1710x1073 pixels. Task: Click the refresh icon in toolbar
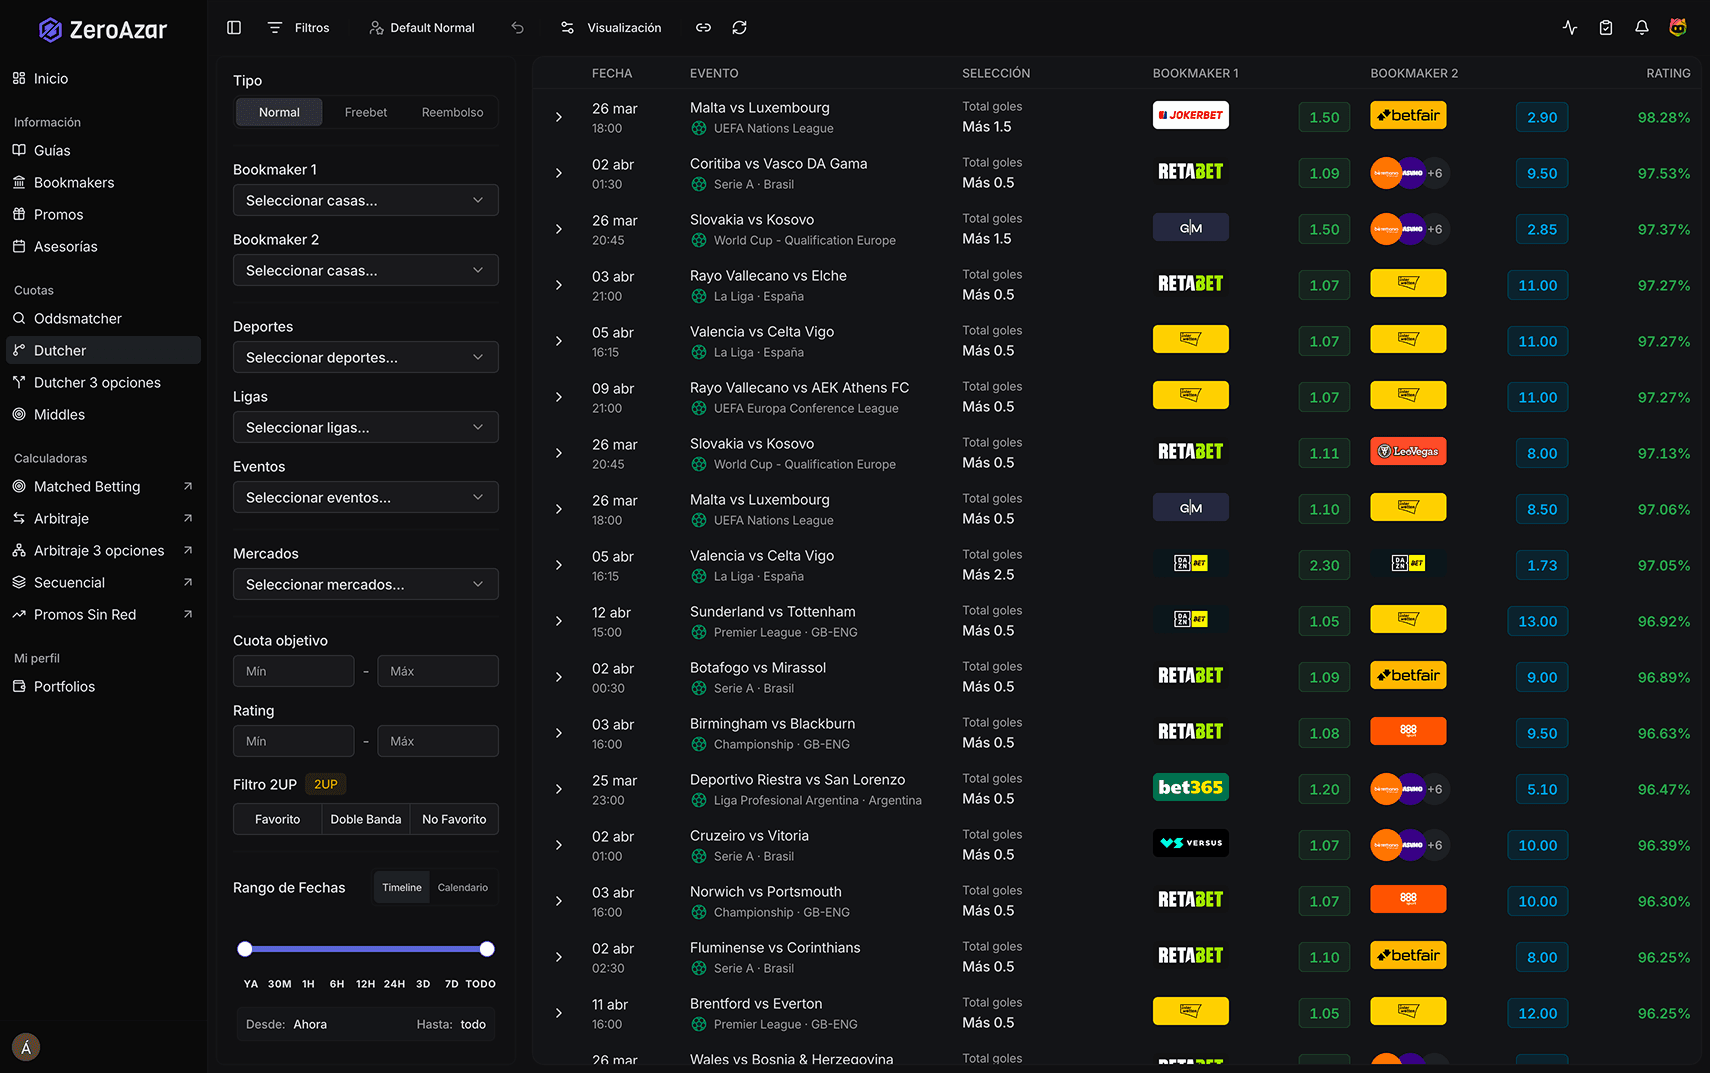coord(739,28)
